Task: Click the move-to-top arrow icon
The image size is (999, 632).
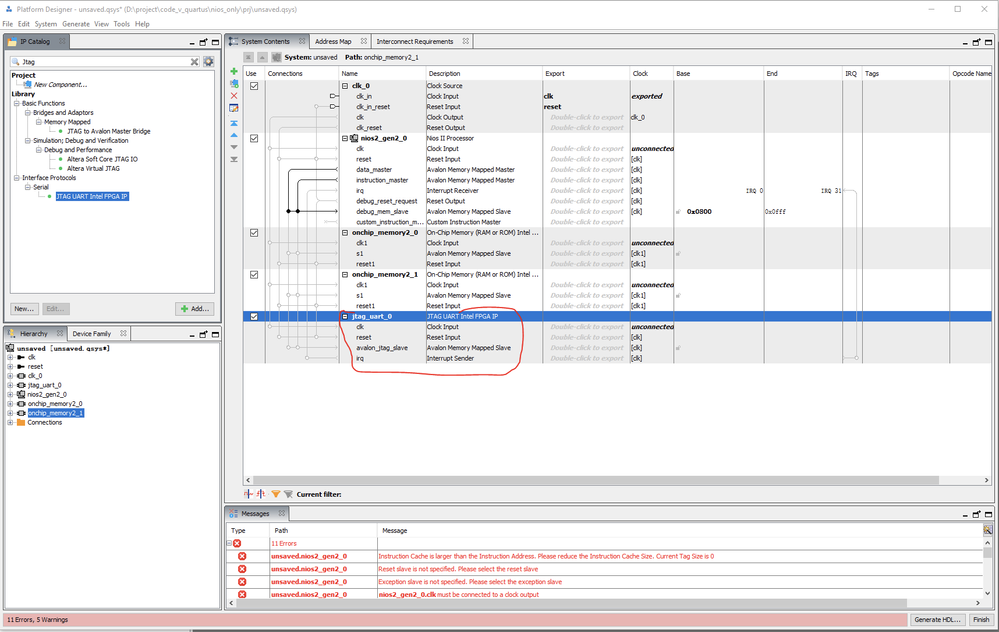Action: [234, 123]
